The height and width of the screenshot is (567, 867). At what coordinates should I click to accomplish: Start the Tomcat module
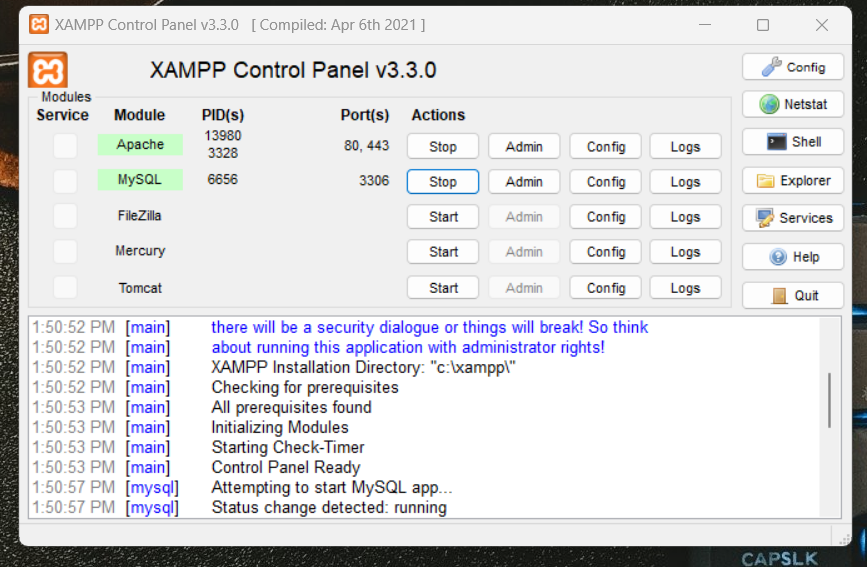443,288
